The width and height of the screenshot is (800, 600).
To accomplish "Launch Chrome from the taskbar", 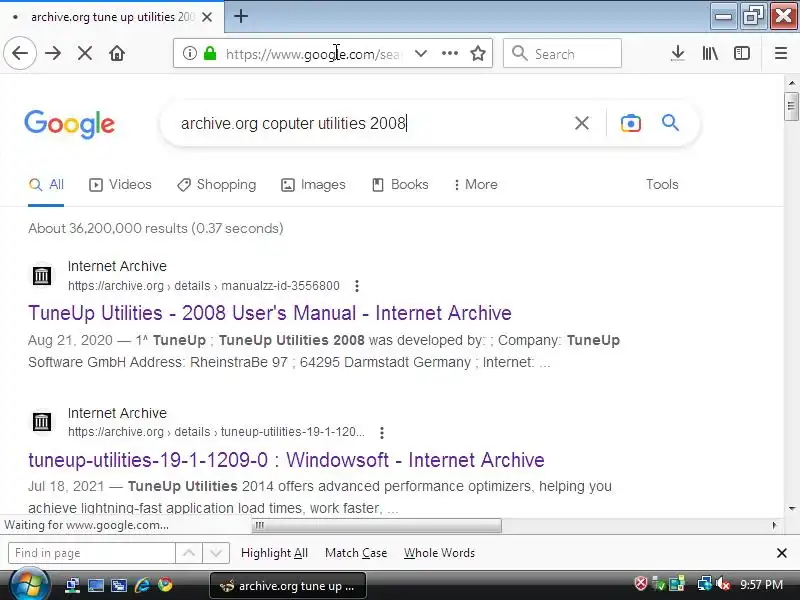I will click(165, 585).
